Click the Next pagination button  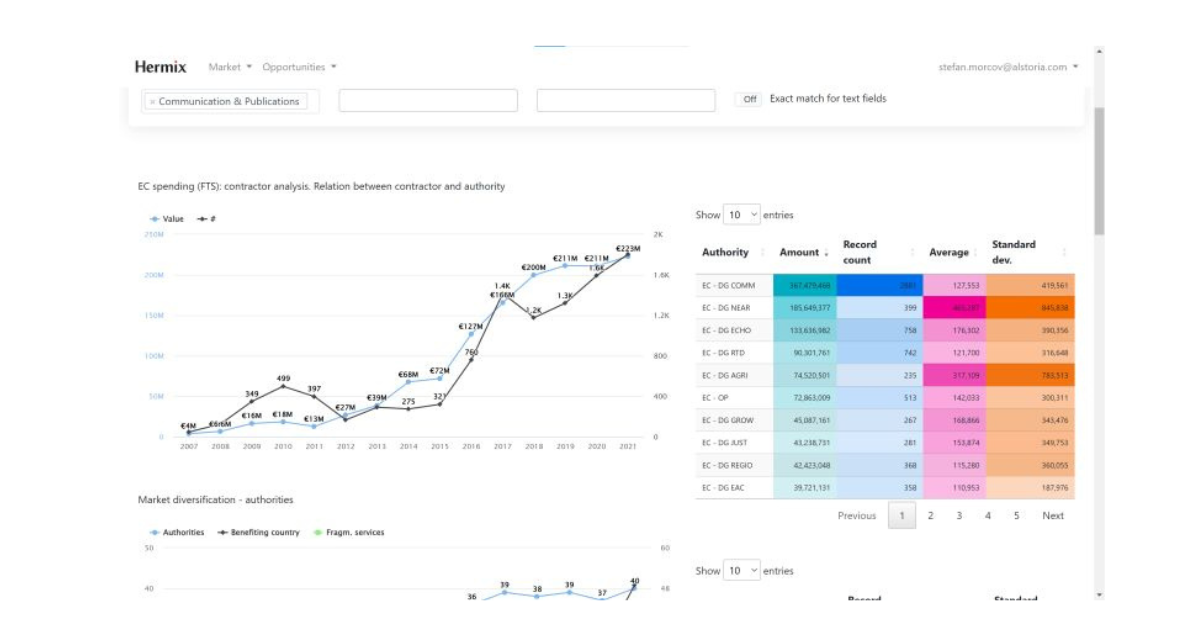point(1053,516)
